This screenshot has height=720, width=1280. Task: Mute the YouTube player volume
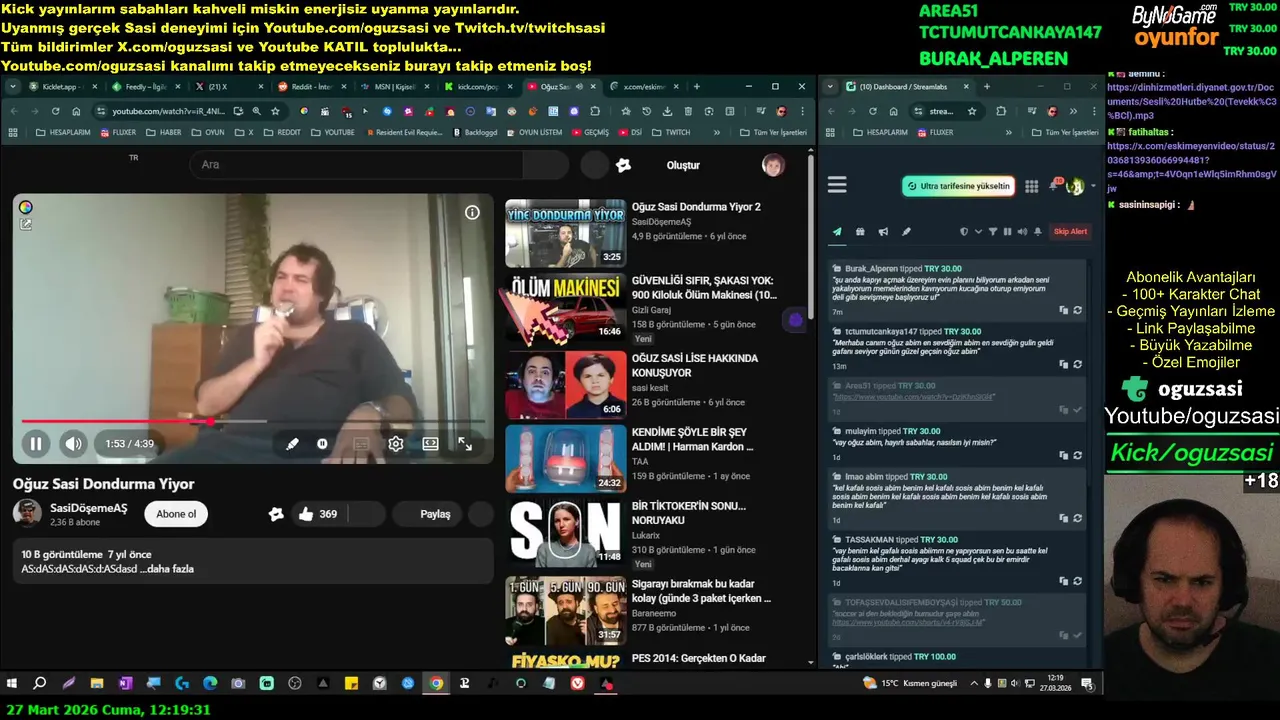pyautogui.click(x=73, y=444)
